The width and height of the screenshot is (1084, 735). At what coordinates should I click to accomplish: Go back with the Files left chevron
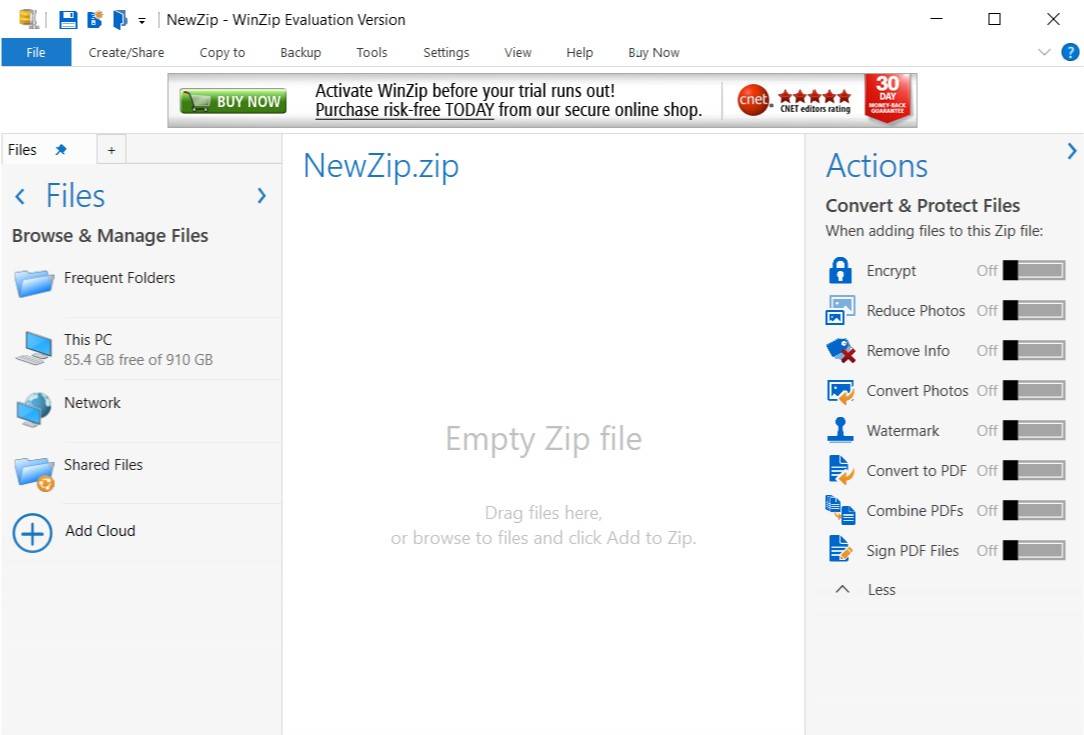(20, 196)
